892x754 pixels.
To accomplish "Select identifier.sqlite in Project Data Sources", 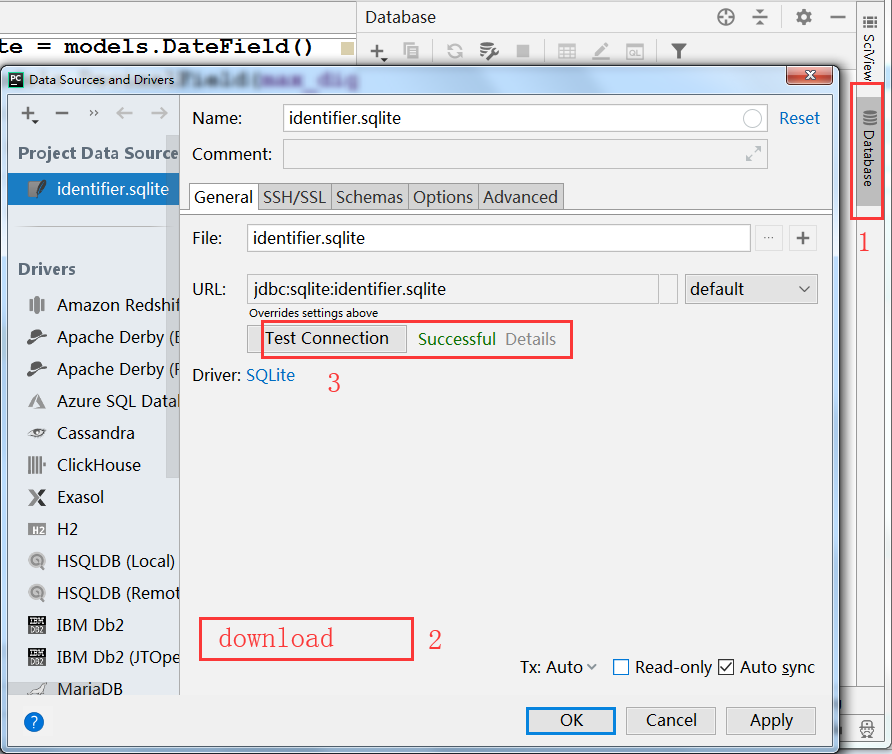I will (x=93, y=189).
